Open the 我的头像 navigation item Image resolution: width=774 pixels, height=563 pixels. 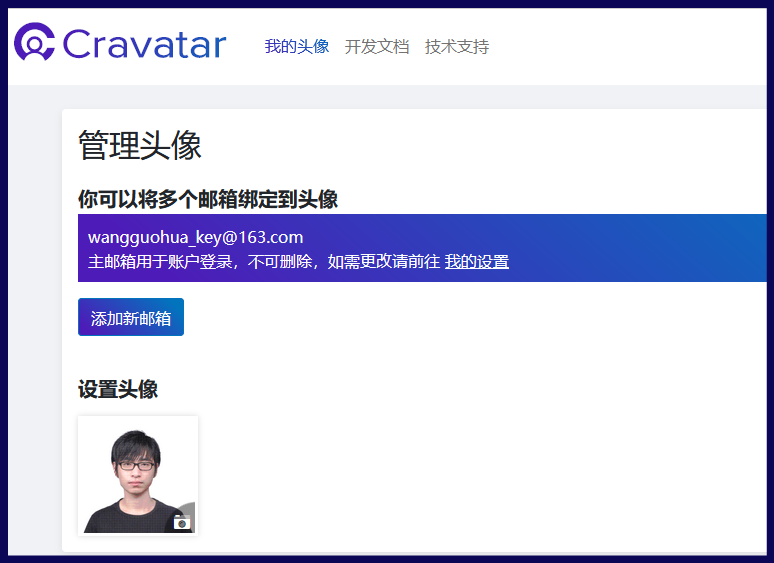coord(296,46)
